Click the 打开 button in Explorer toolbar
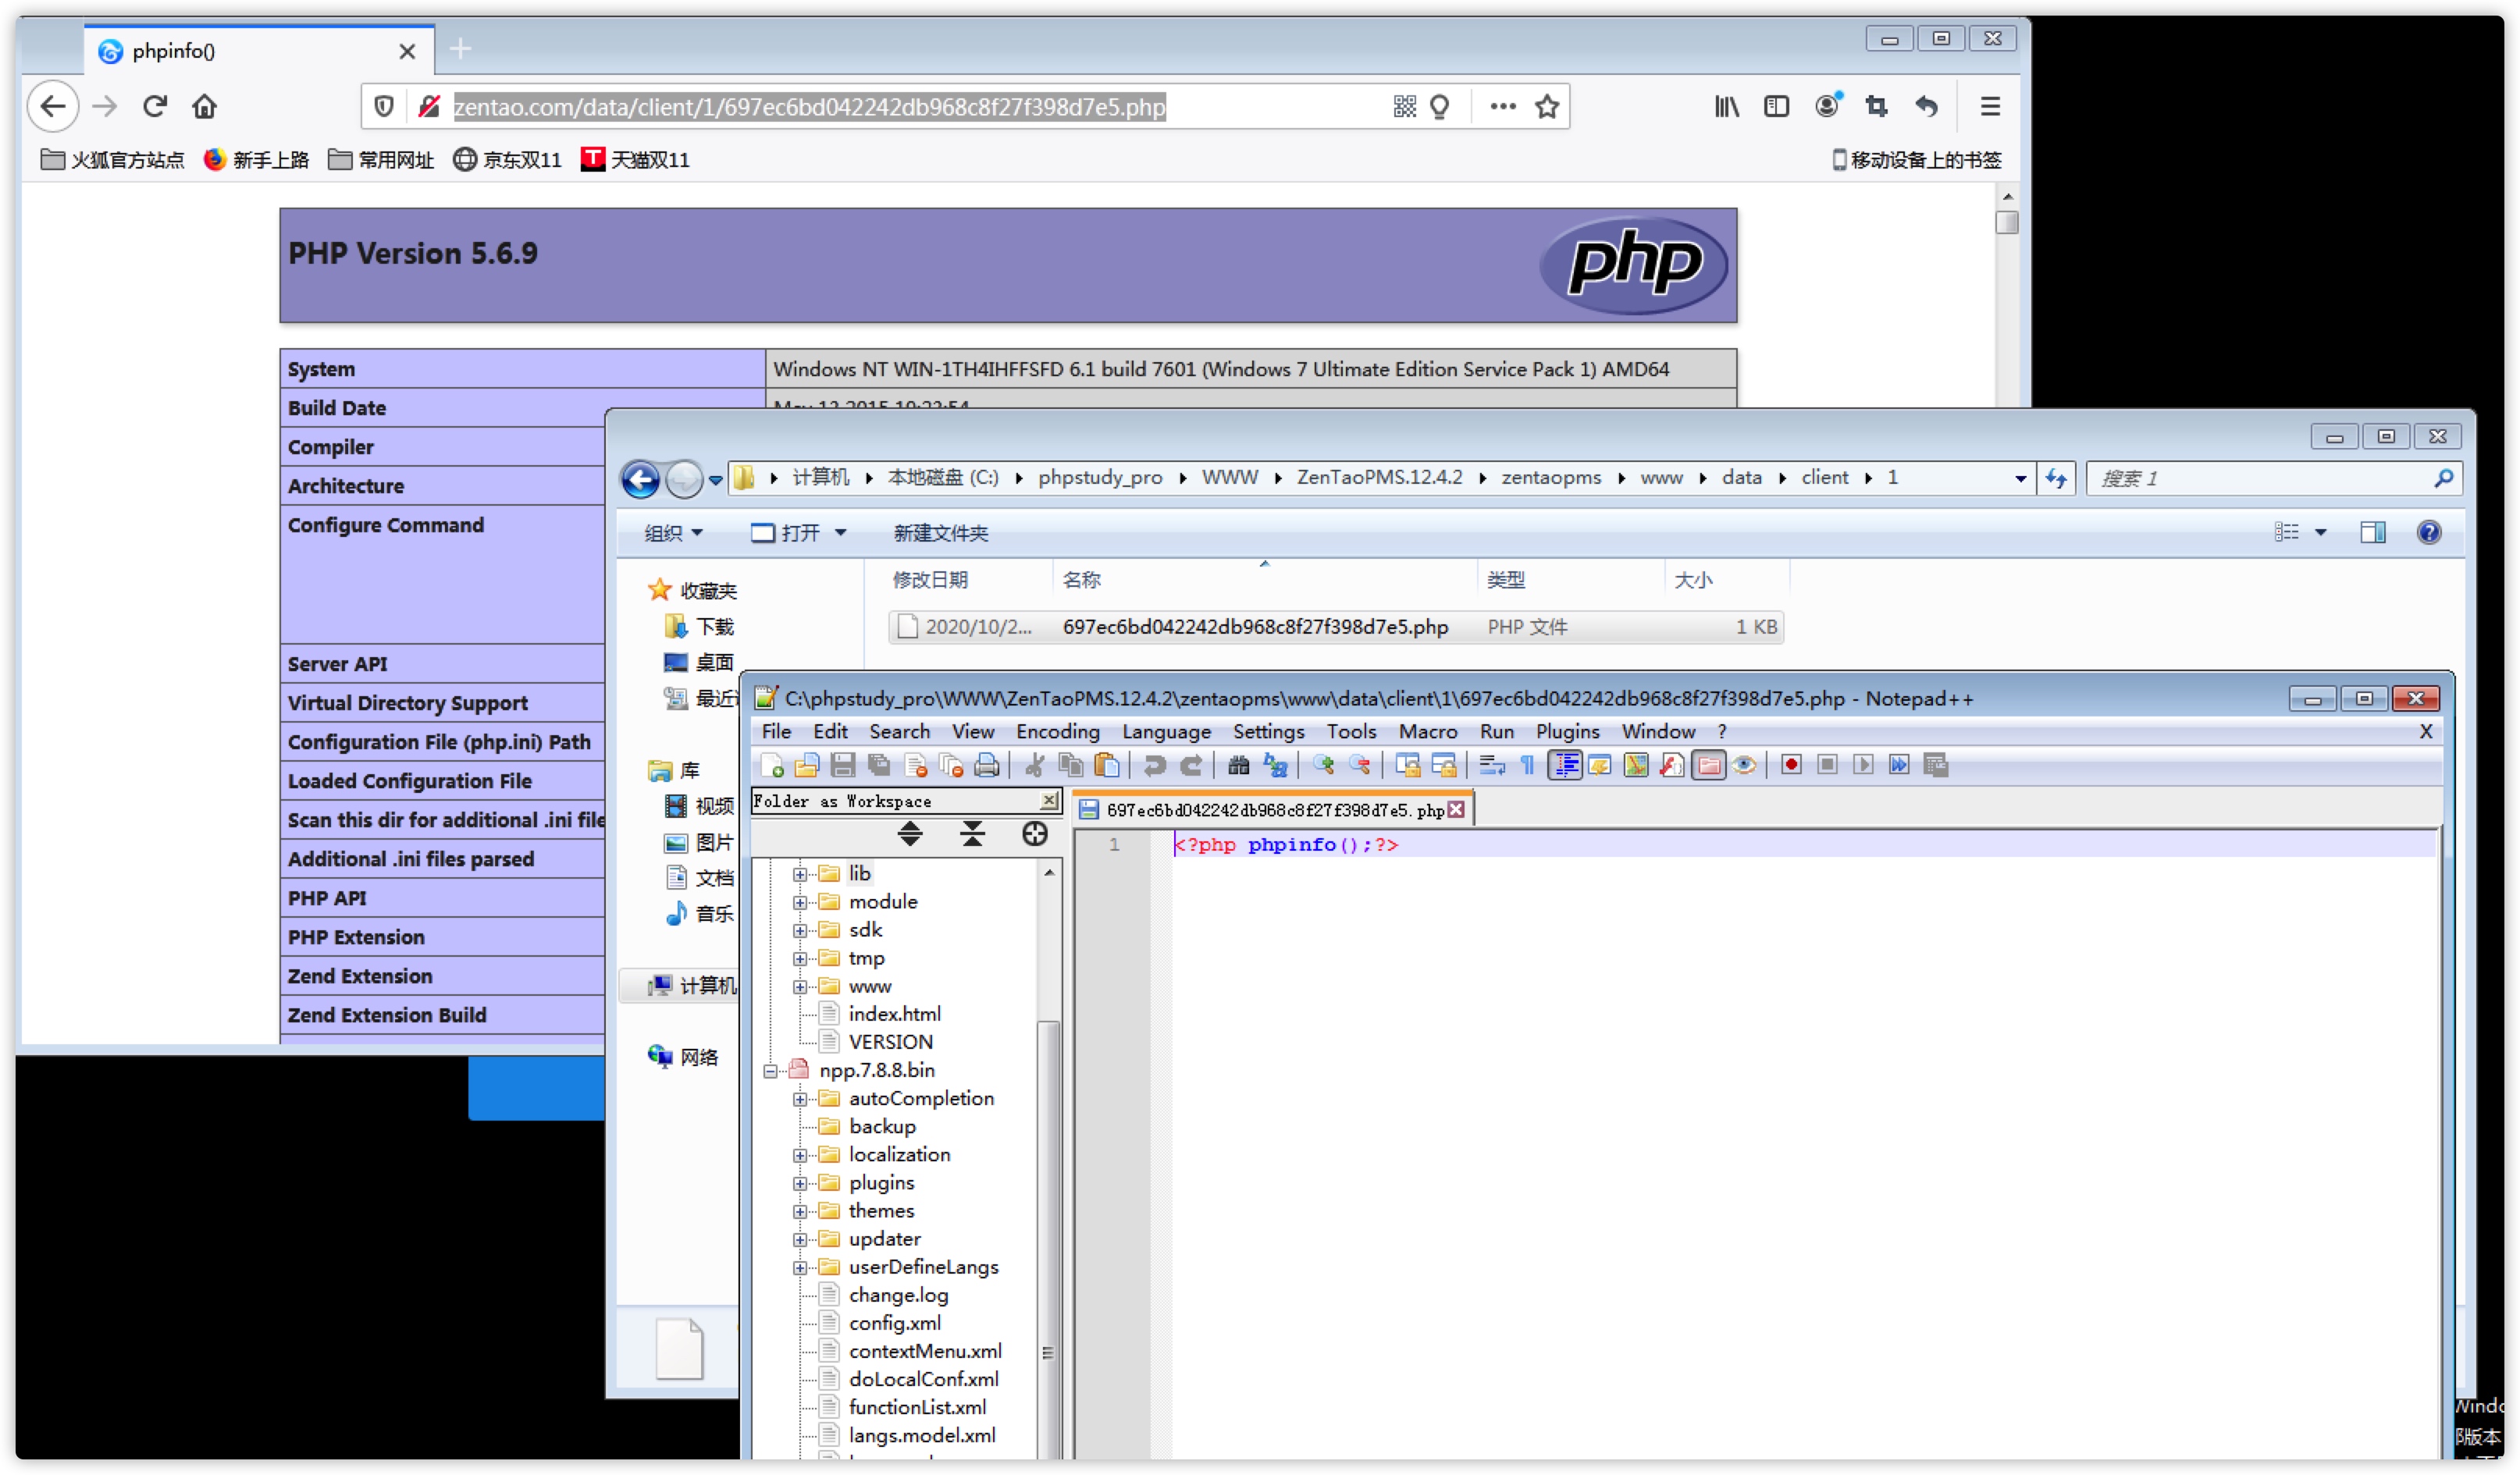This screenshot has width=2520, height=1475. tap(799, 533)
